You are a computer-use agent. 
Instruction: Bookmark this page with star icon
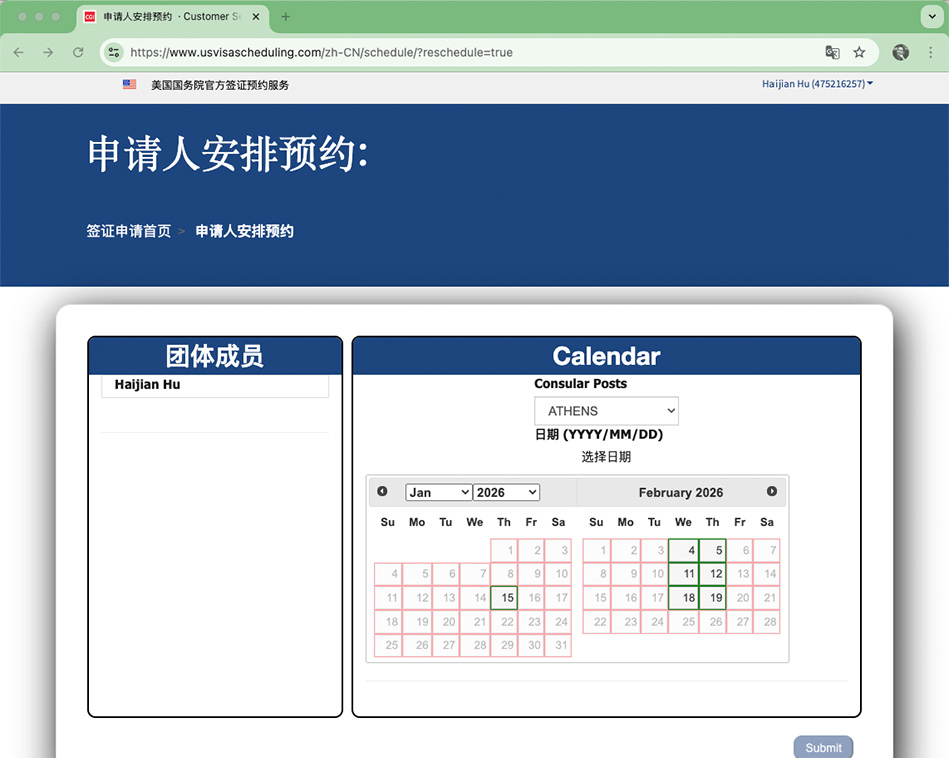859,52
